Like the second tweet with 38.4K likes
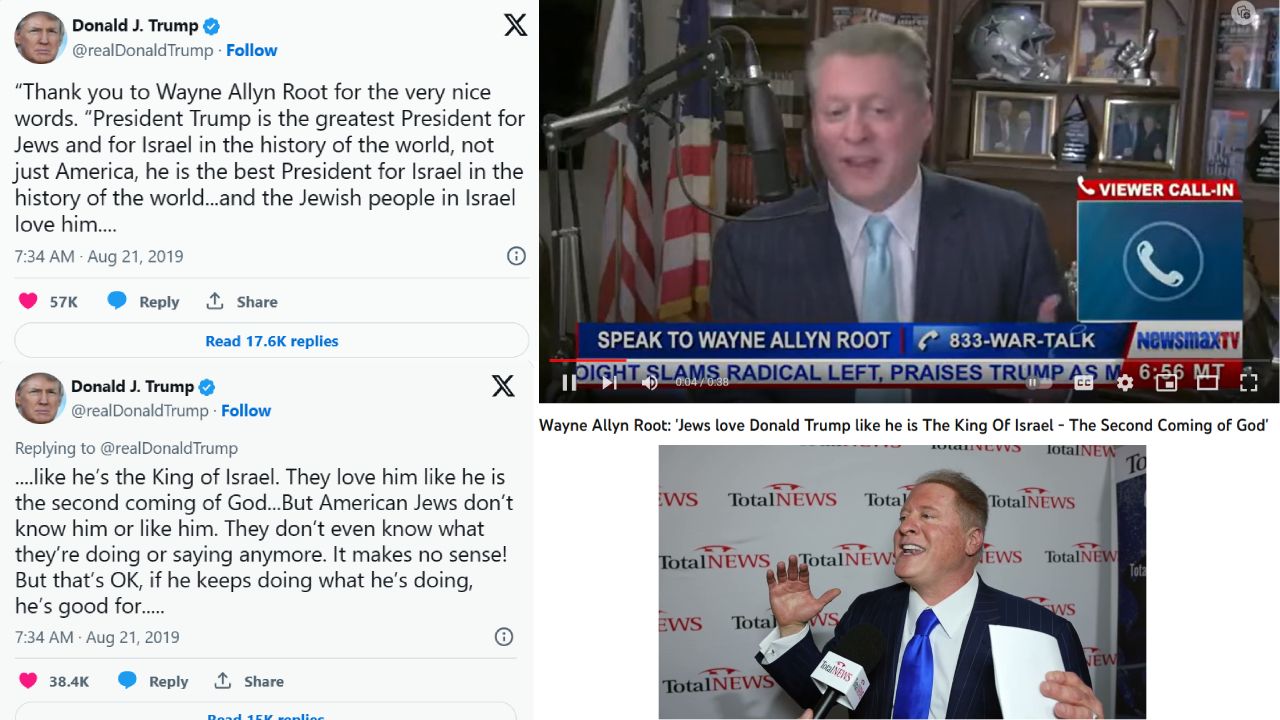Image resolution: width=1280 pixels, height=720 pixels. tap(28, 681)
